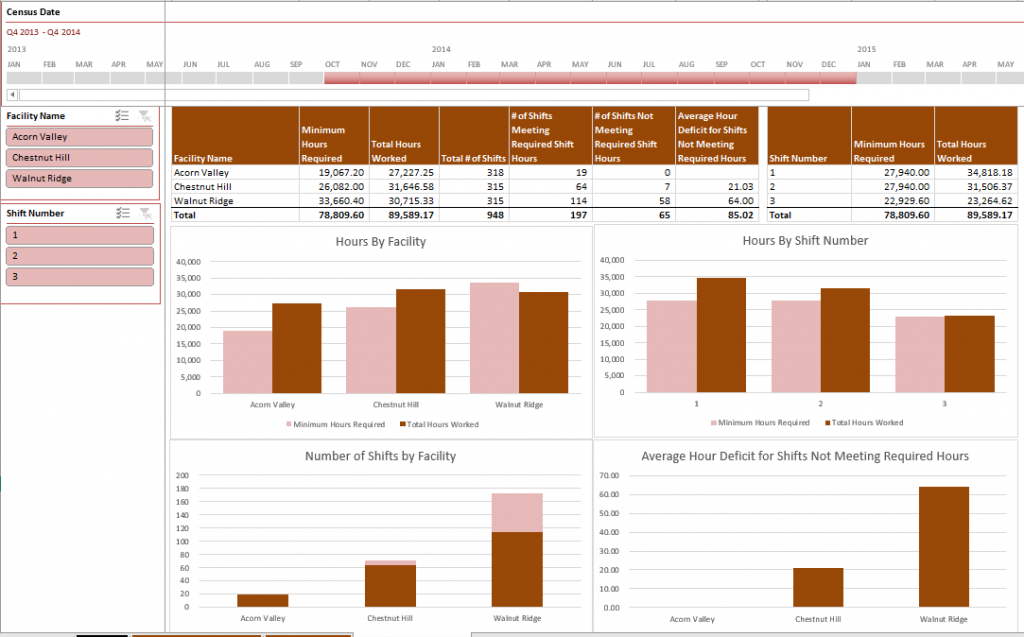
Task: Toggle Shift Number 2 in the slicer
Action: point(79,255)
